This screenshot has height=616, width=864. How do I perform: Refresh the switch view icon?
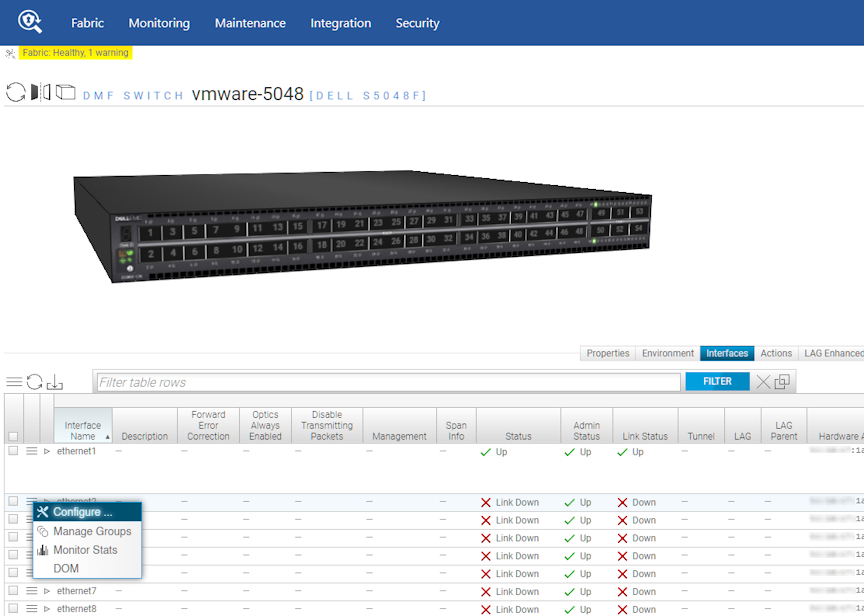[x=15, y=92]
